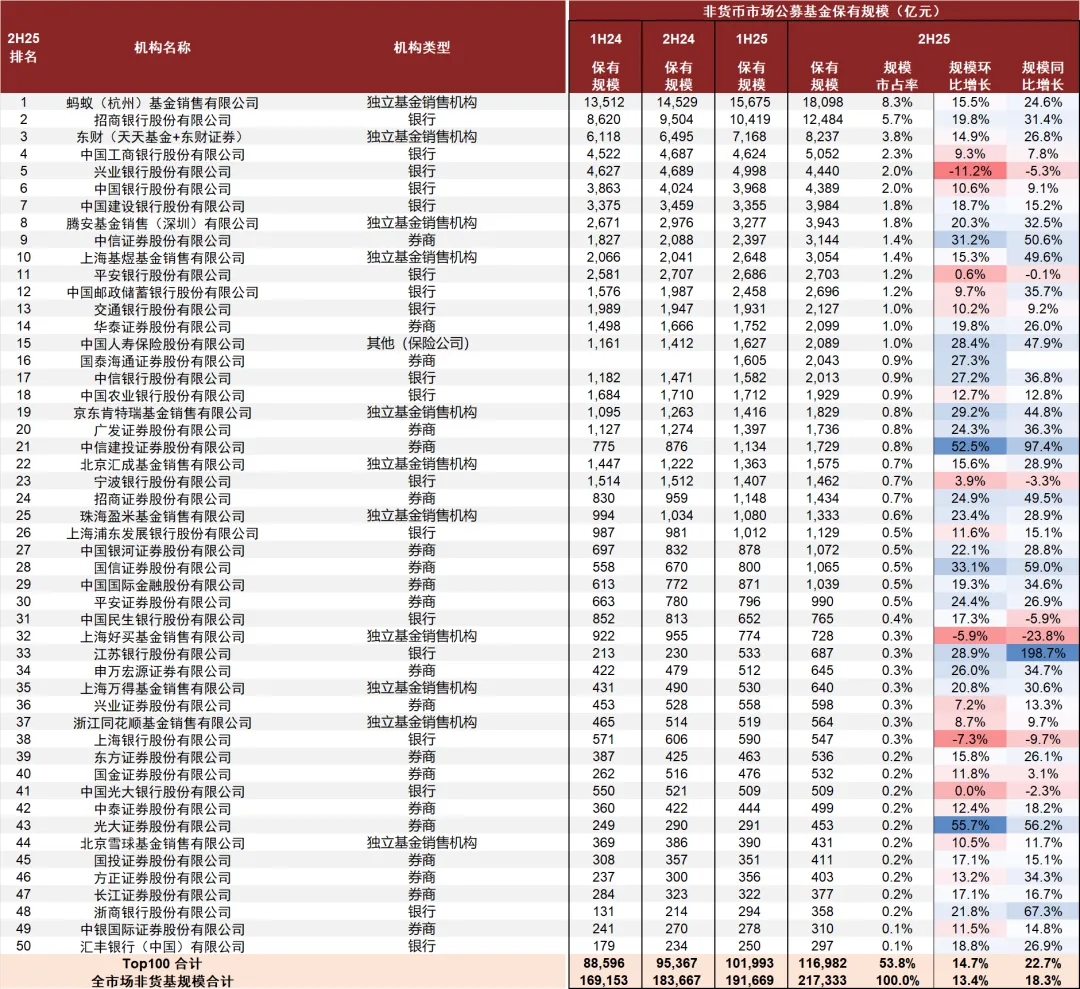Click -23.8% cell for 上海好买基金
This screenshot has width=1080, height=989.
[x=1043, y=636]
